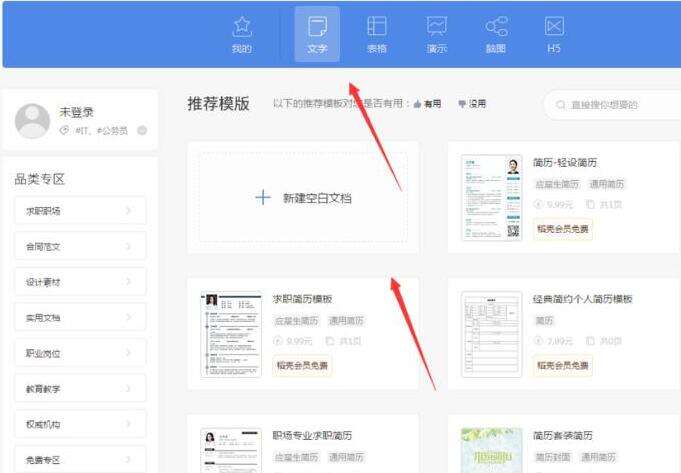The height and width of the screenshot is (473, 681).
Task: Expand the 设计素材 category chevron
Action: click(128, 282)
